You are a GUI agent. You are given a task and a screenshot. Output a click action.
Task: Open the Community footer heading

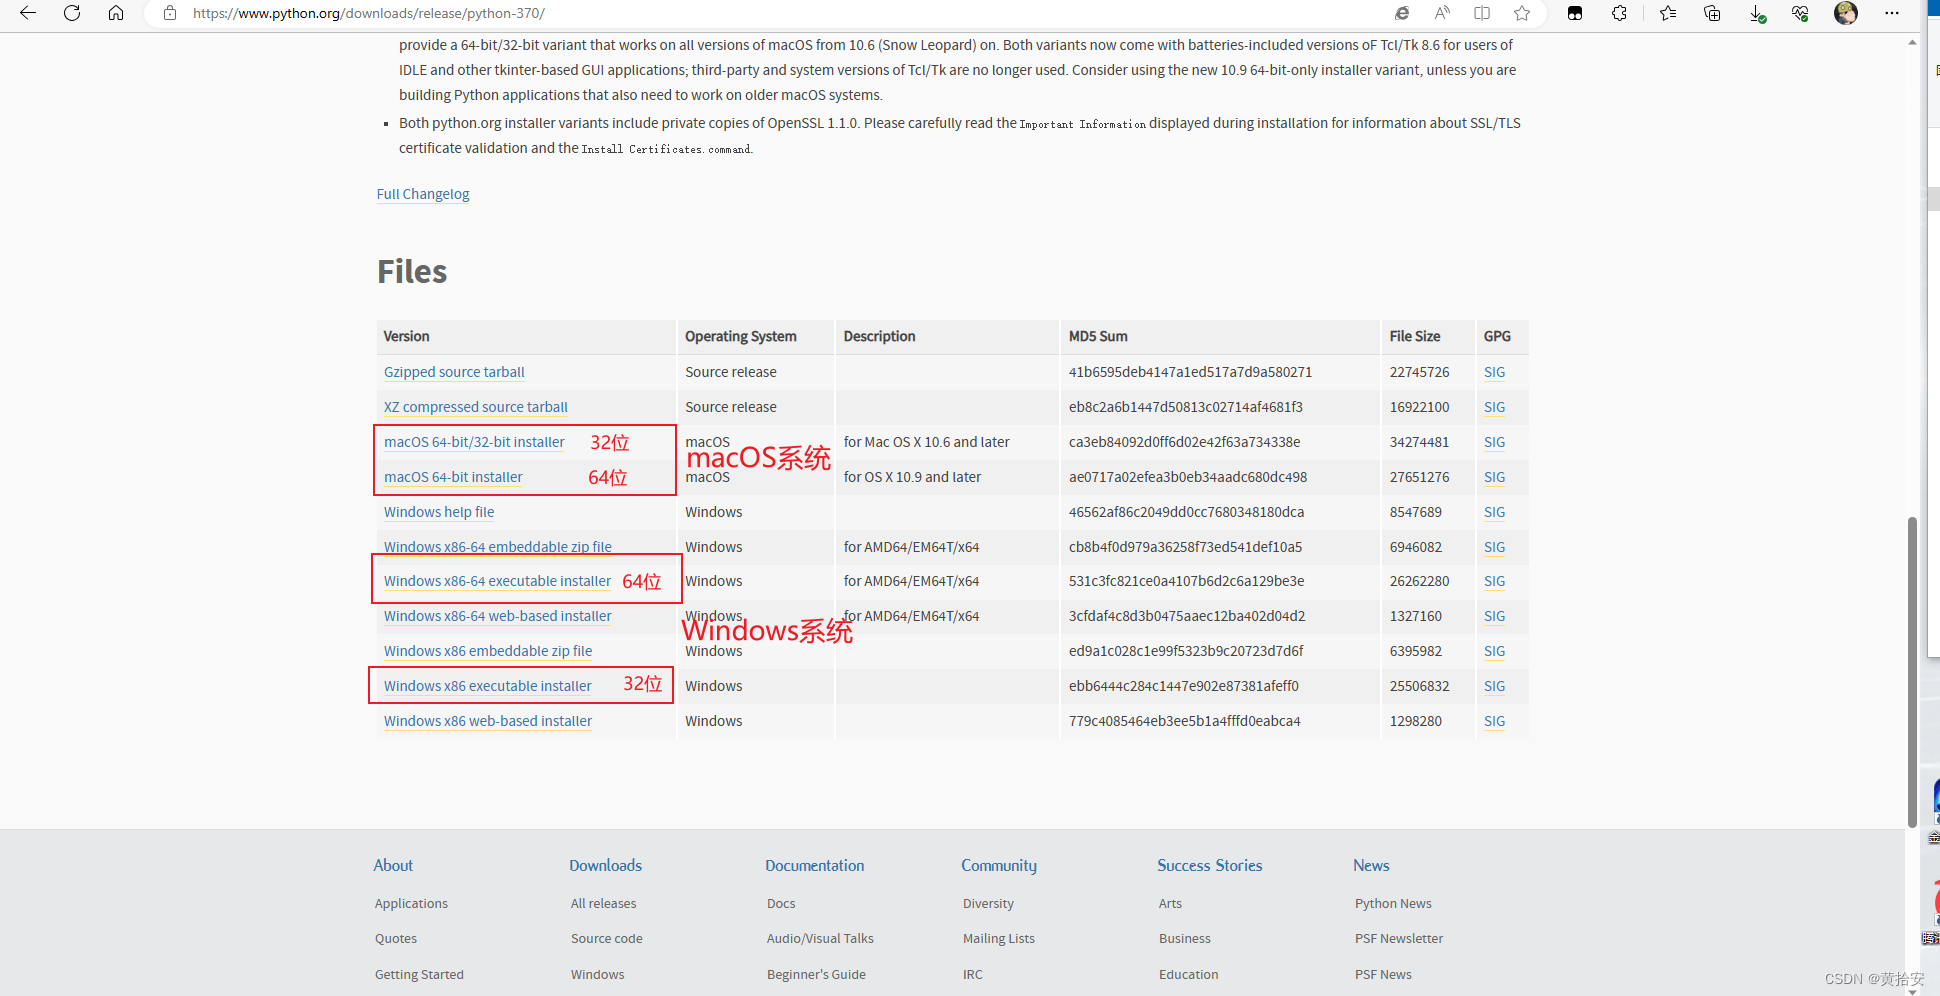coord(999,866)
